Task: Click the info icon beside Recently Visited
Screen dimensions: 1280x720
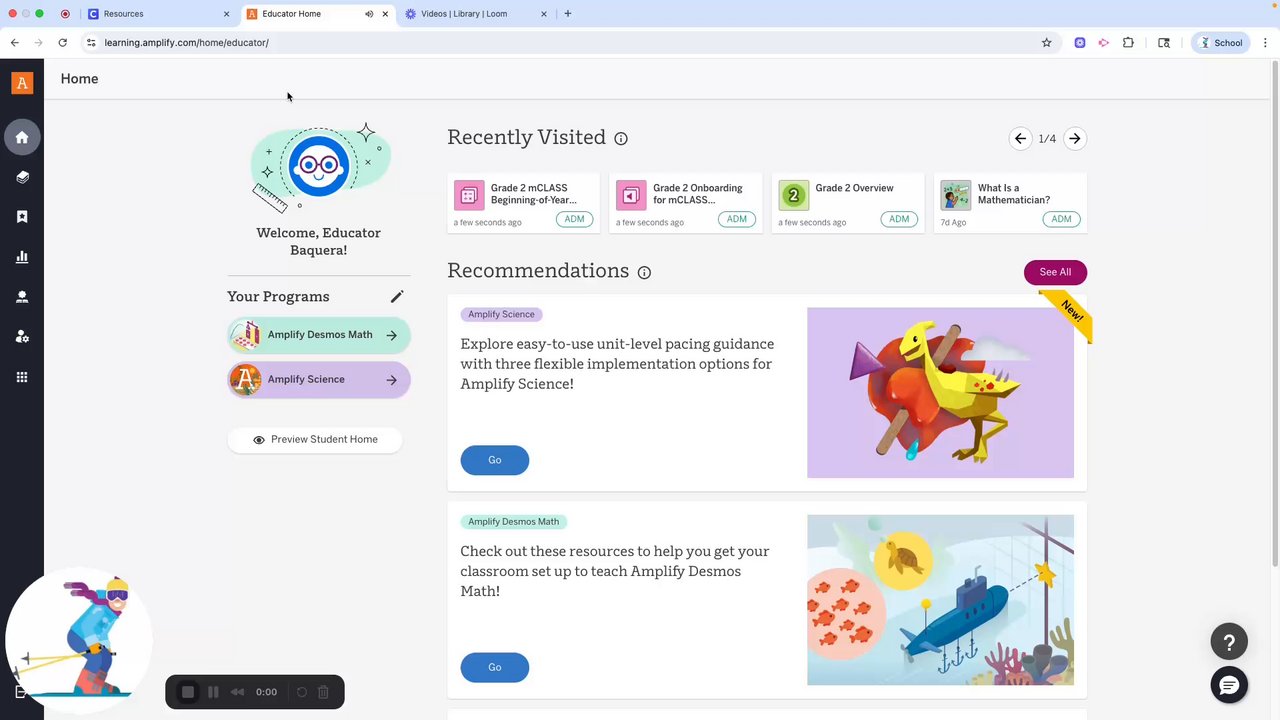Action: [x=621, y=139]
